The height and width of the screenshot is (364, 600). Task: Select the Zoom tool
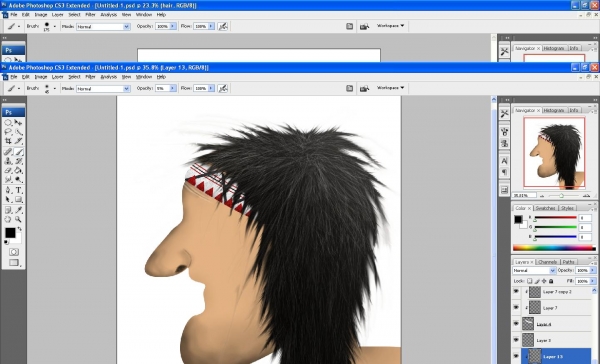[18, 219]
